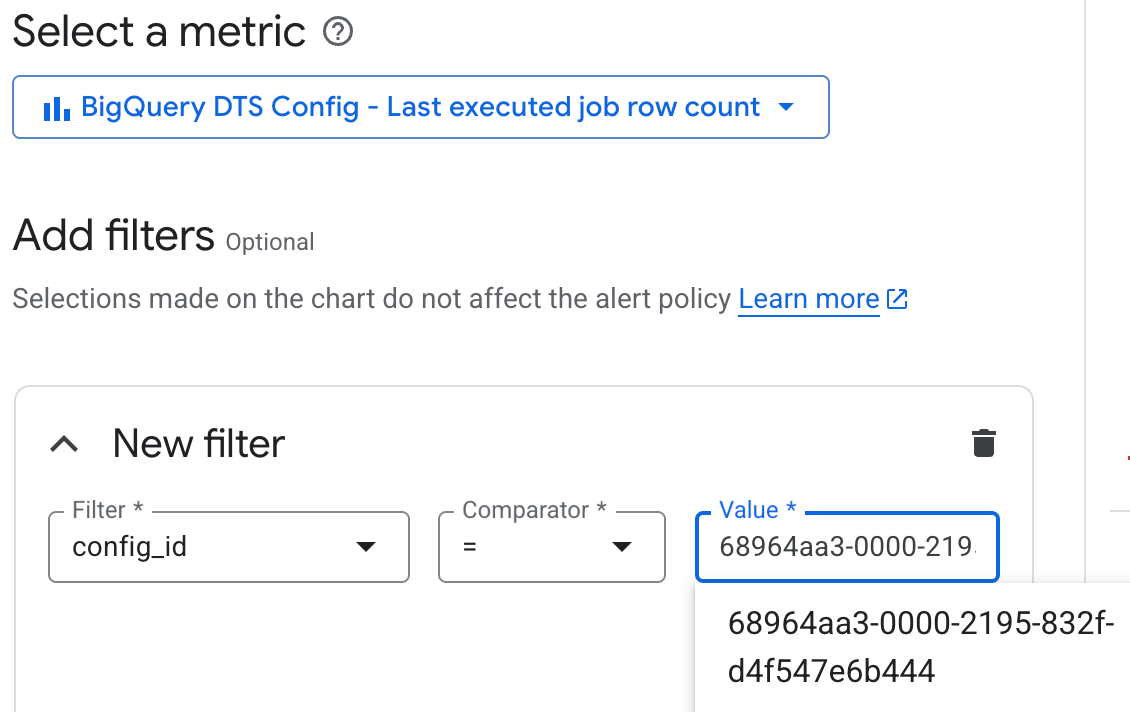Click the collapse chevron beside New filter
This screenshot has width=1130, height=712.
point(65,443)
